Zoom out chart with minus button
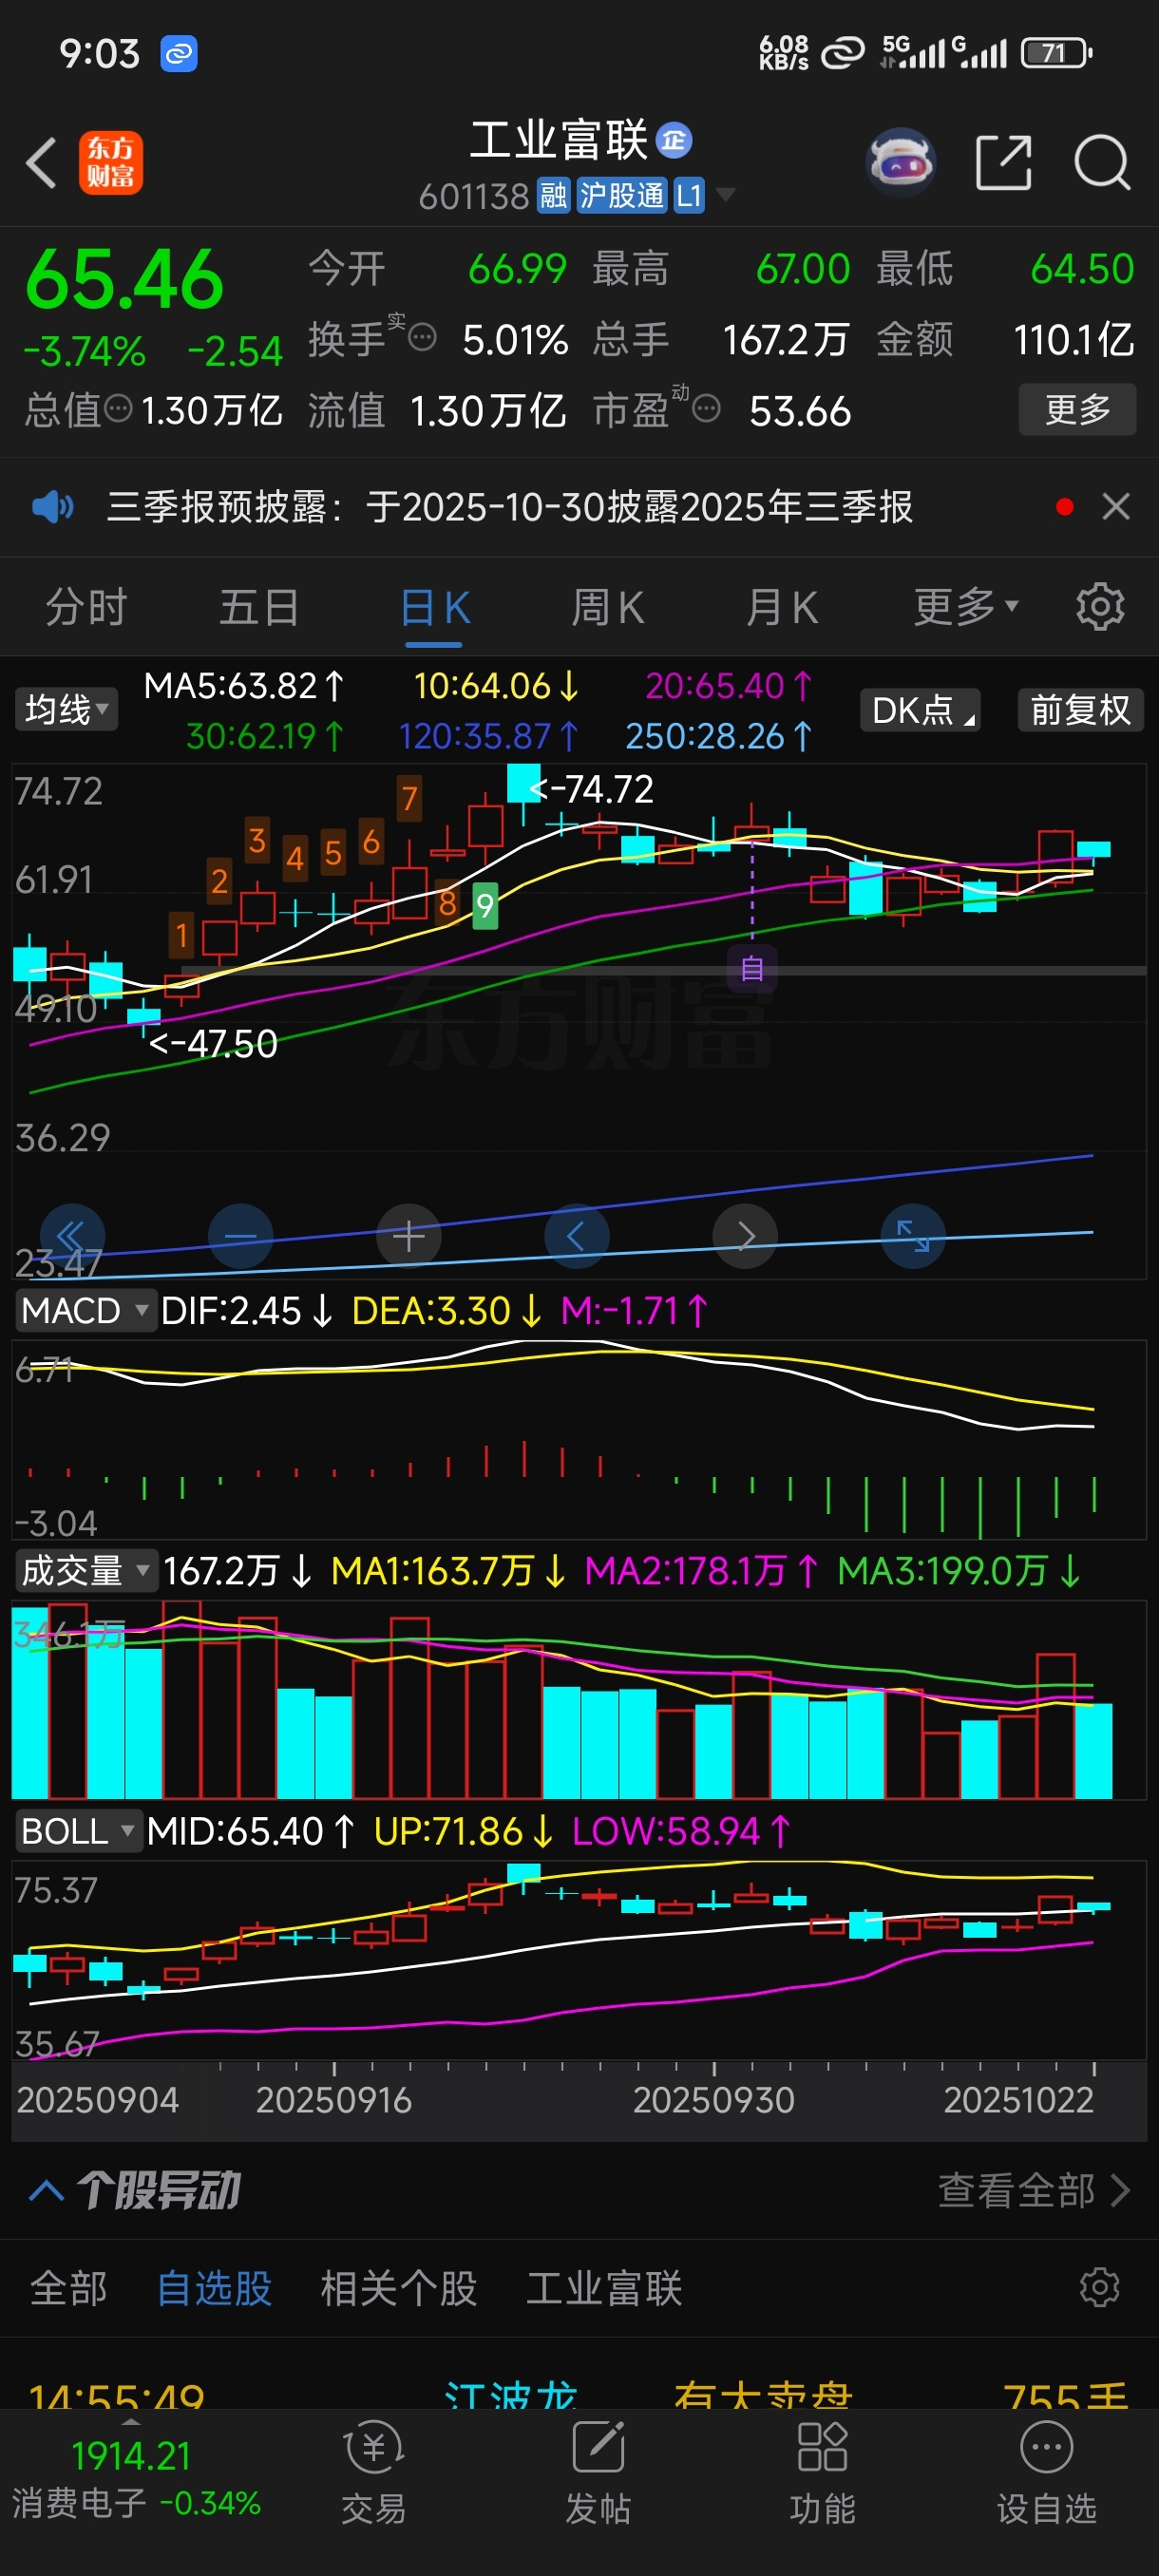 pyautogui.click(x=240, y=1236)
